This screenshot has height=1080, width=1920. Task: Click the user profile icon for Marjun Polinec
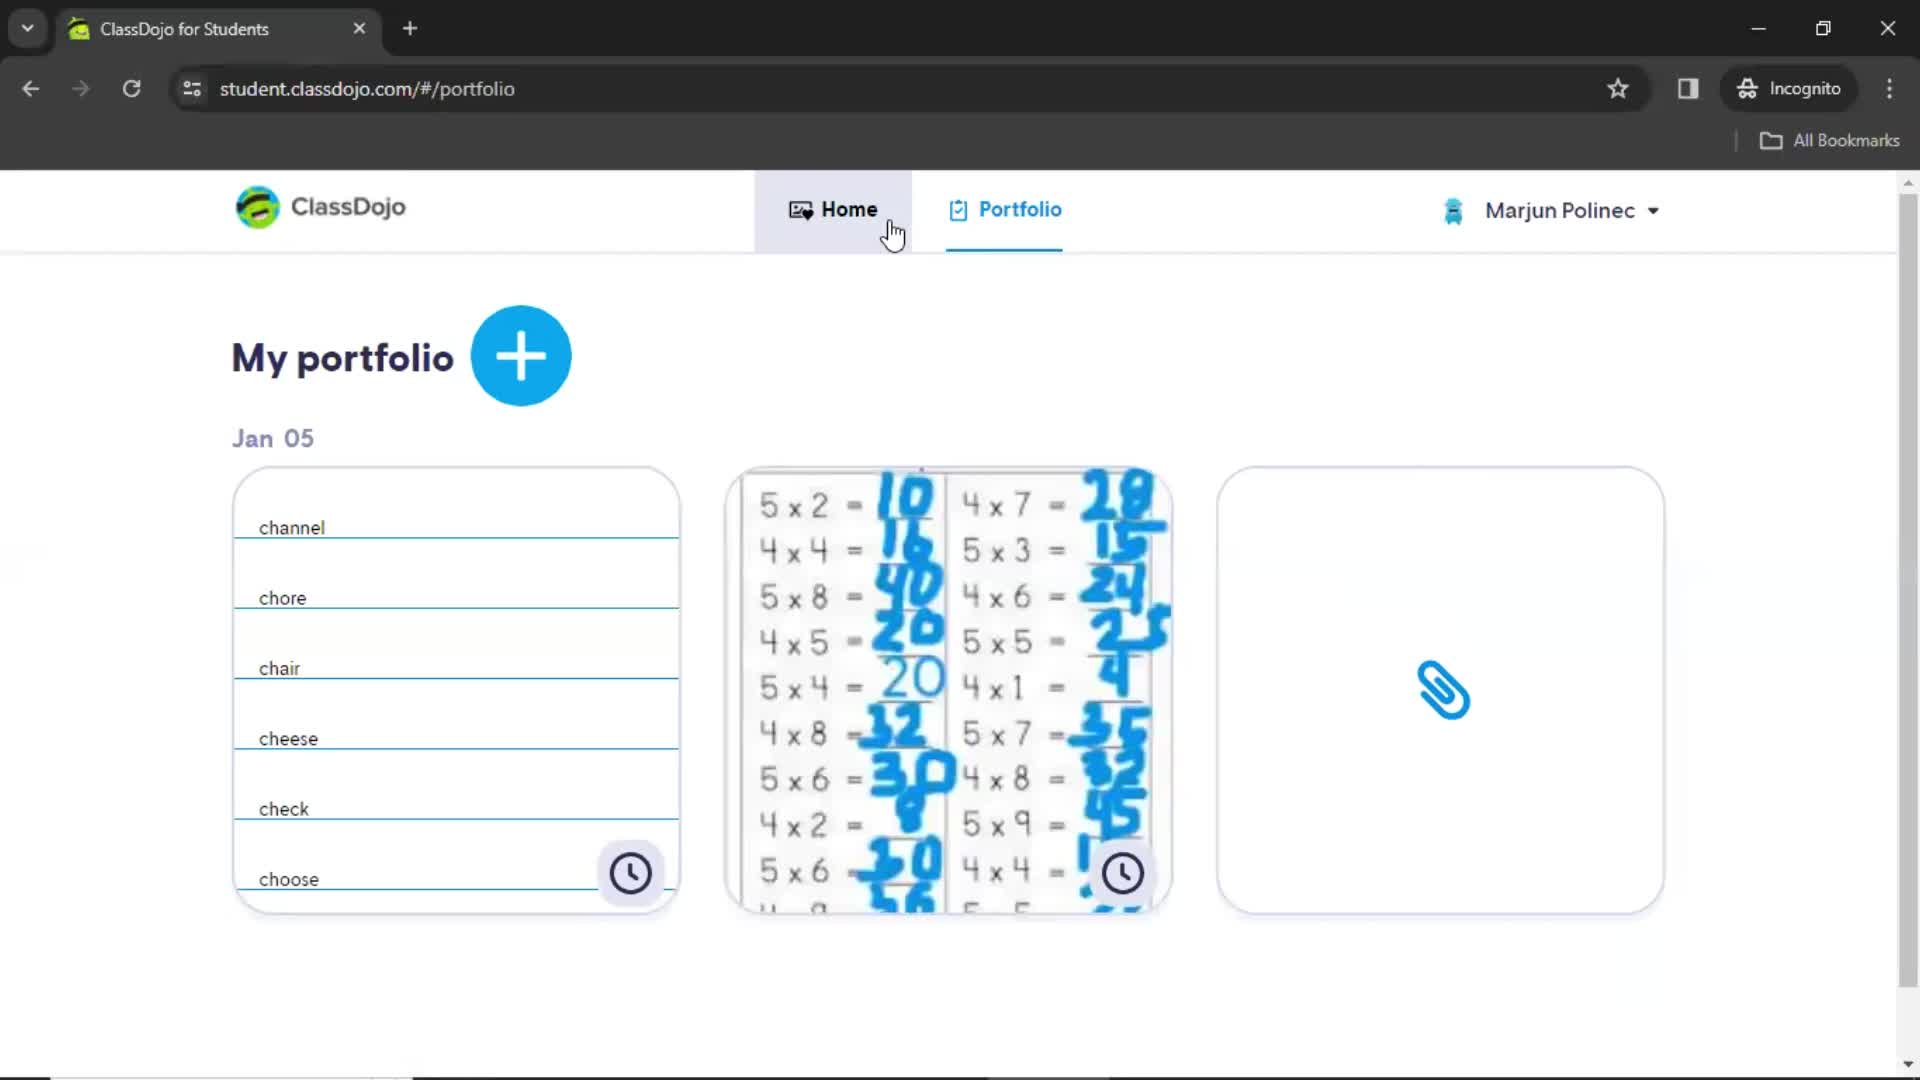1453,211
